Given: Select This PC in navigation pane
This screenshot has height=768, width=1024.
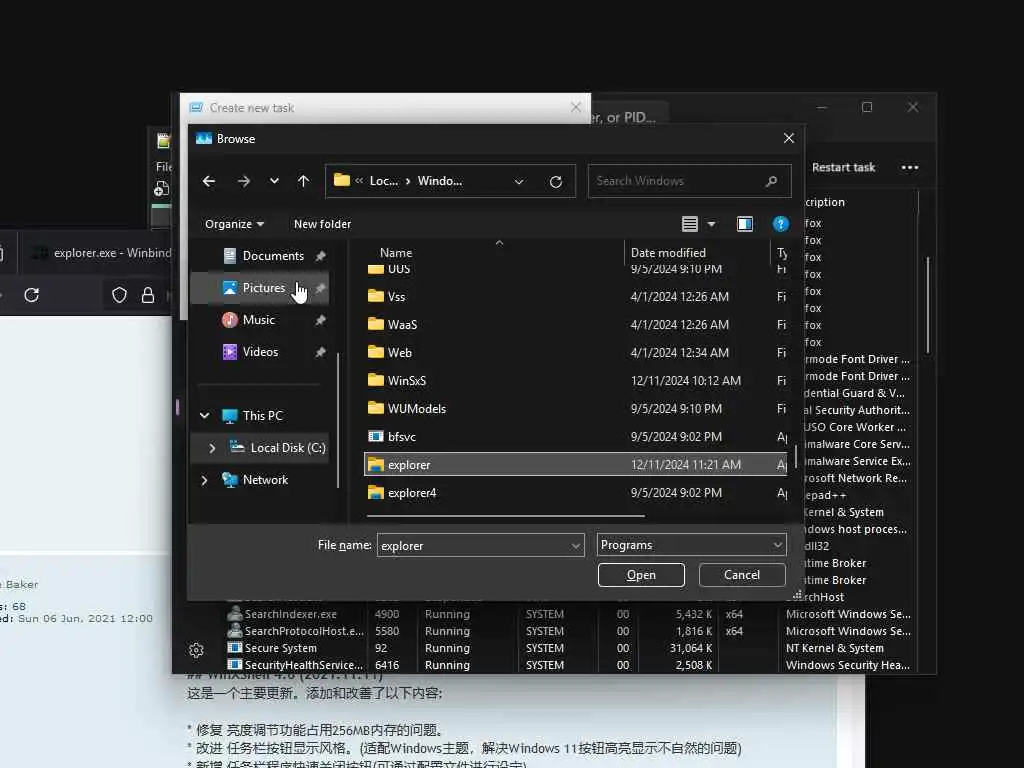Looking at the screenshot, I should click(x=263, y=416).
